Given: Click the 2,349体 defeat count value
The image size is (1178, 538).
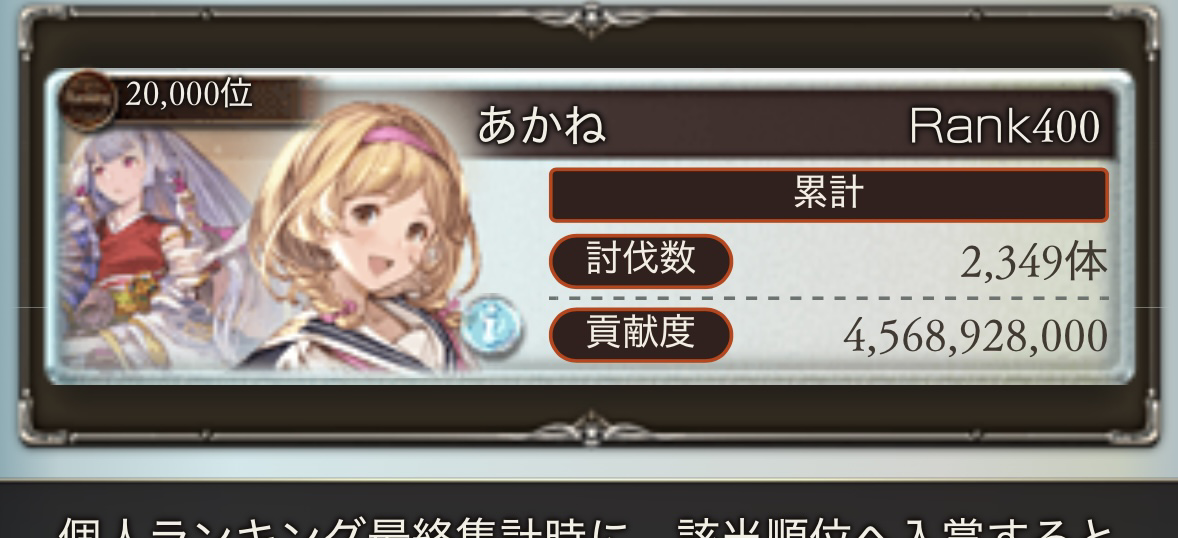Looking at the screenshot, I should pos(1034,263).
